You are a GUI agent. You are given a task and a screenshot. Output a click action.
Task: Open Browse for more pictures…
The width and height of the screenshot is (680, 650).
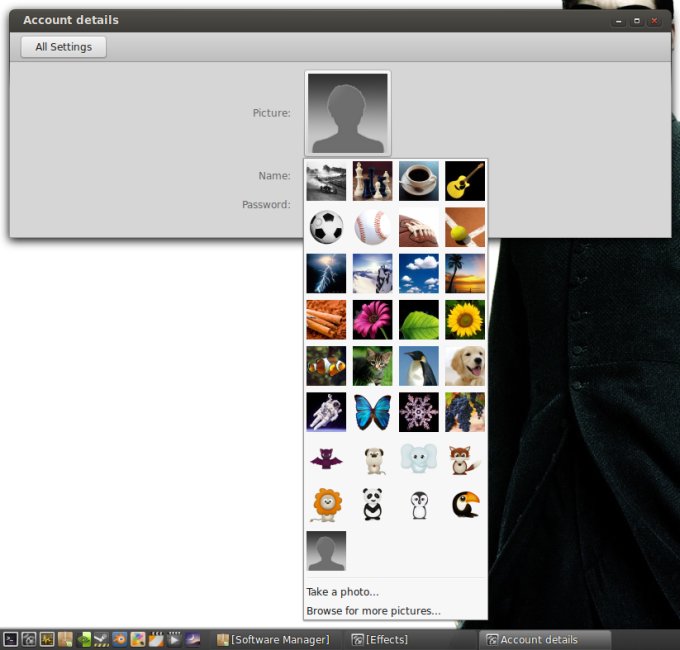(373, 611)
